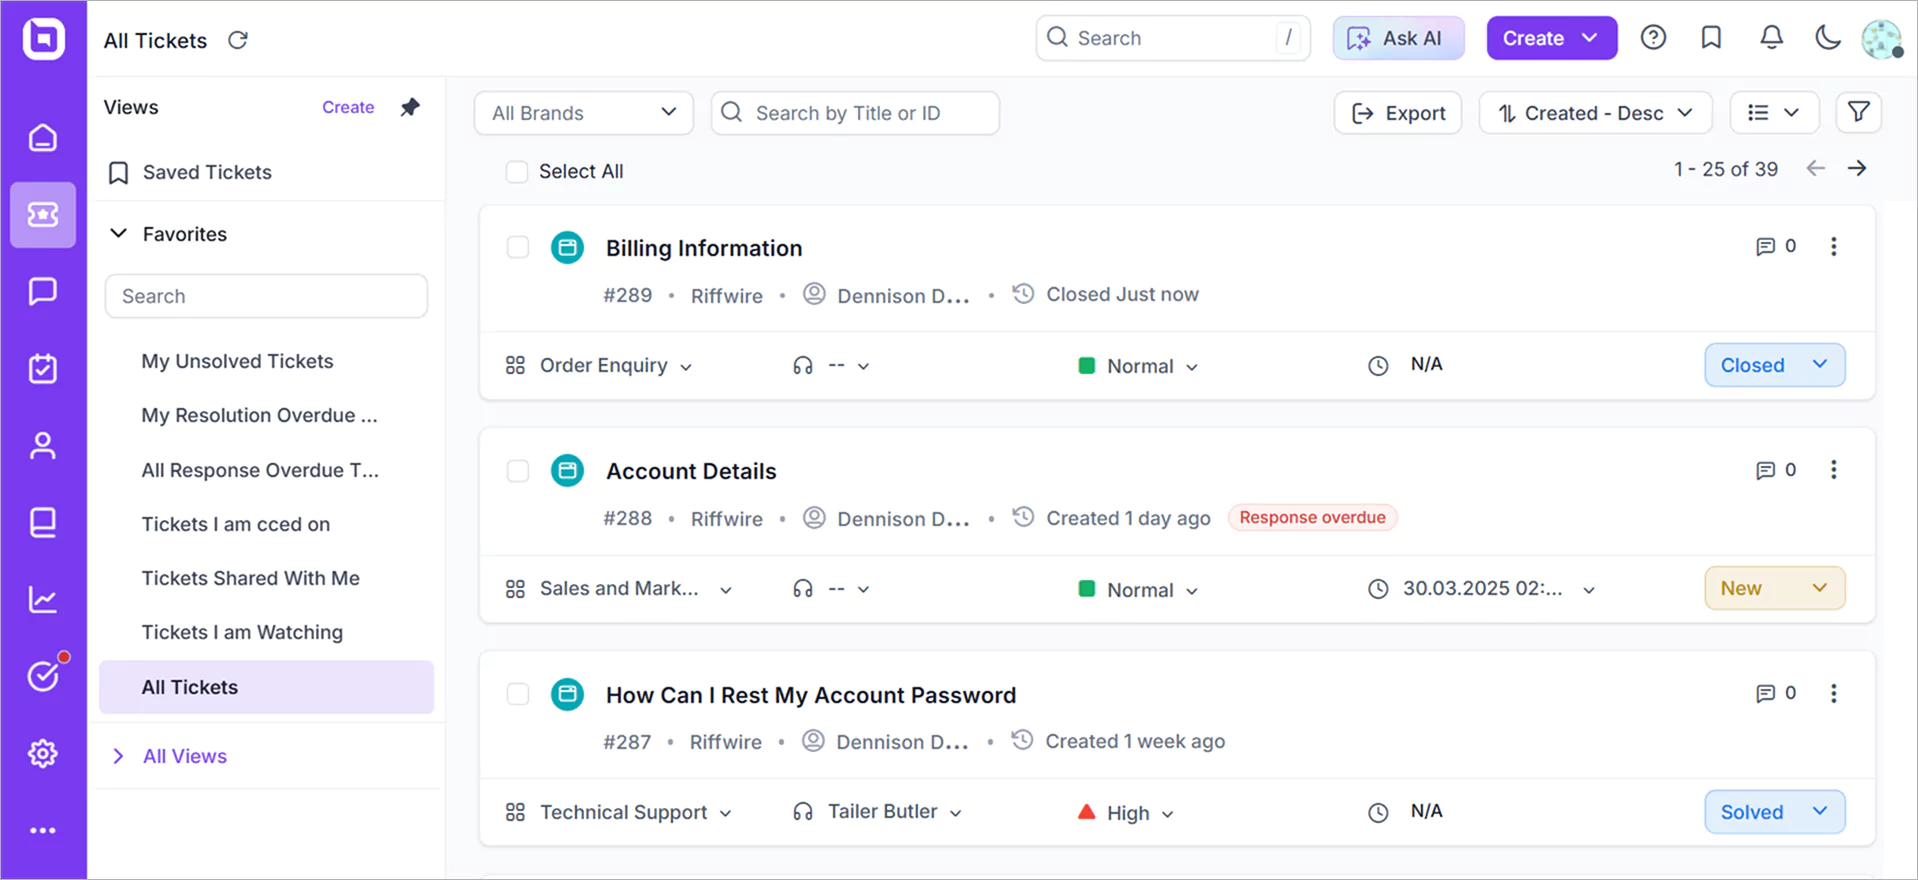Open Tickets Shared With Me view
This screenshot has height=880, width=1918.
(250, 578)
